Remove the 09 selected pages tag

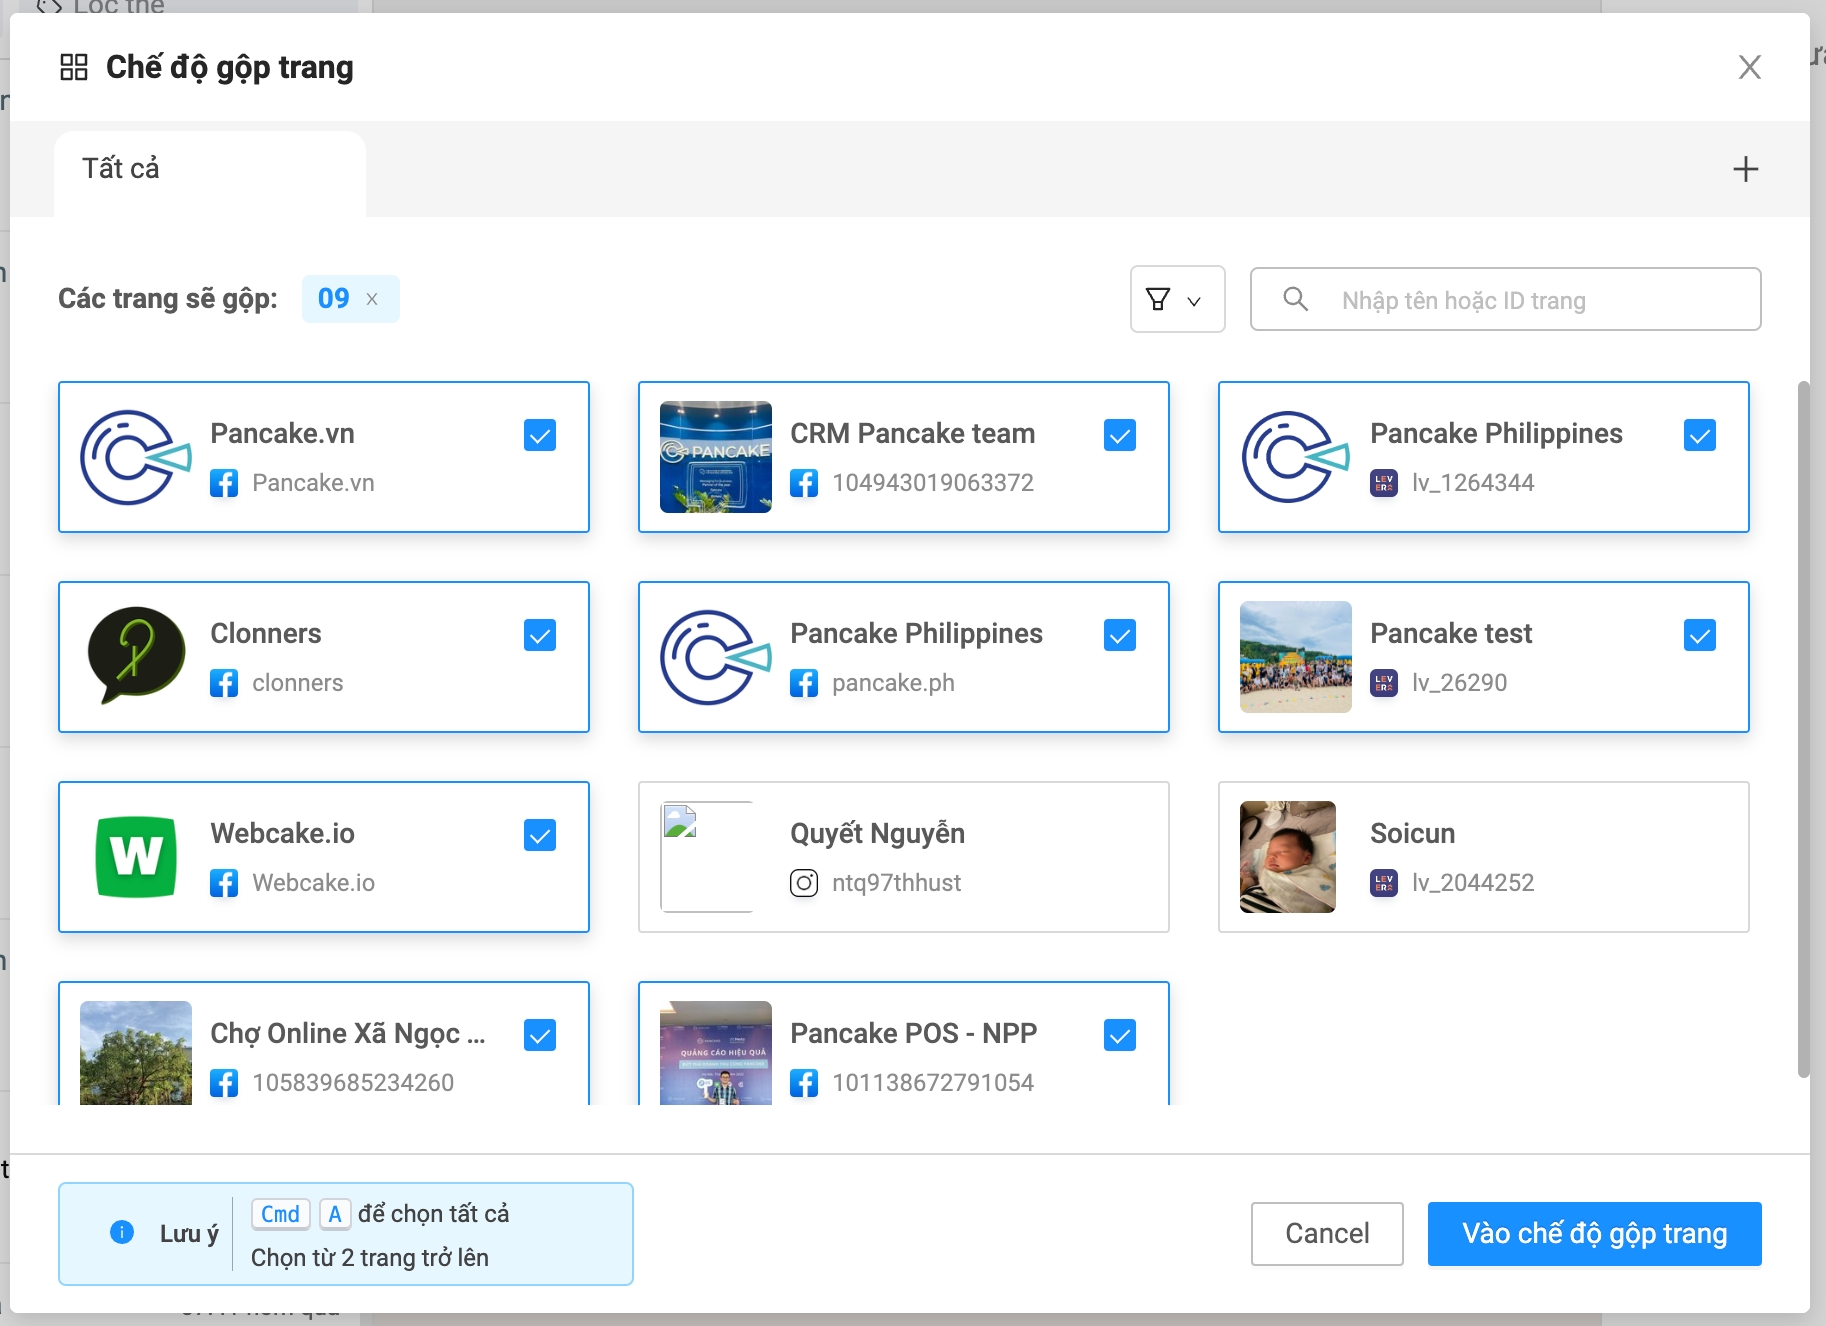point(372,299)
